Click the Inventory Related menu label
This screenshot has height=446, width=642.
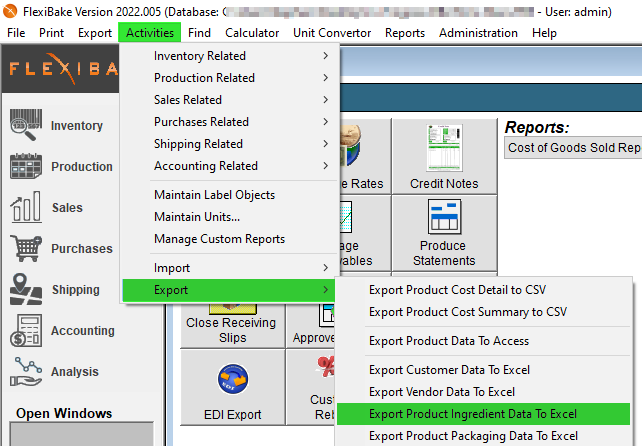click(x=200, y=56)
